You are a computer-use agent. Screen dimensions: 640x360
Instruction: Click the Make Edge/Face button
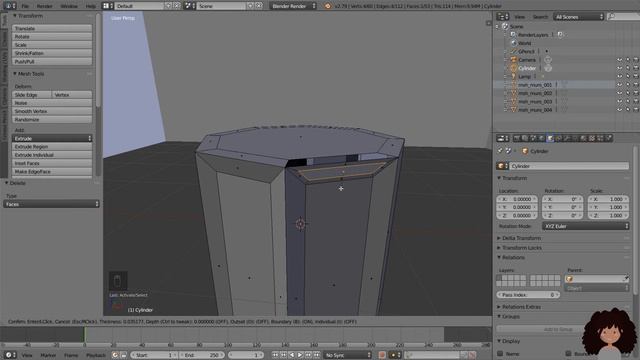pyautogui.click(x=52, y=171)
